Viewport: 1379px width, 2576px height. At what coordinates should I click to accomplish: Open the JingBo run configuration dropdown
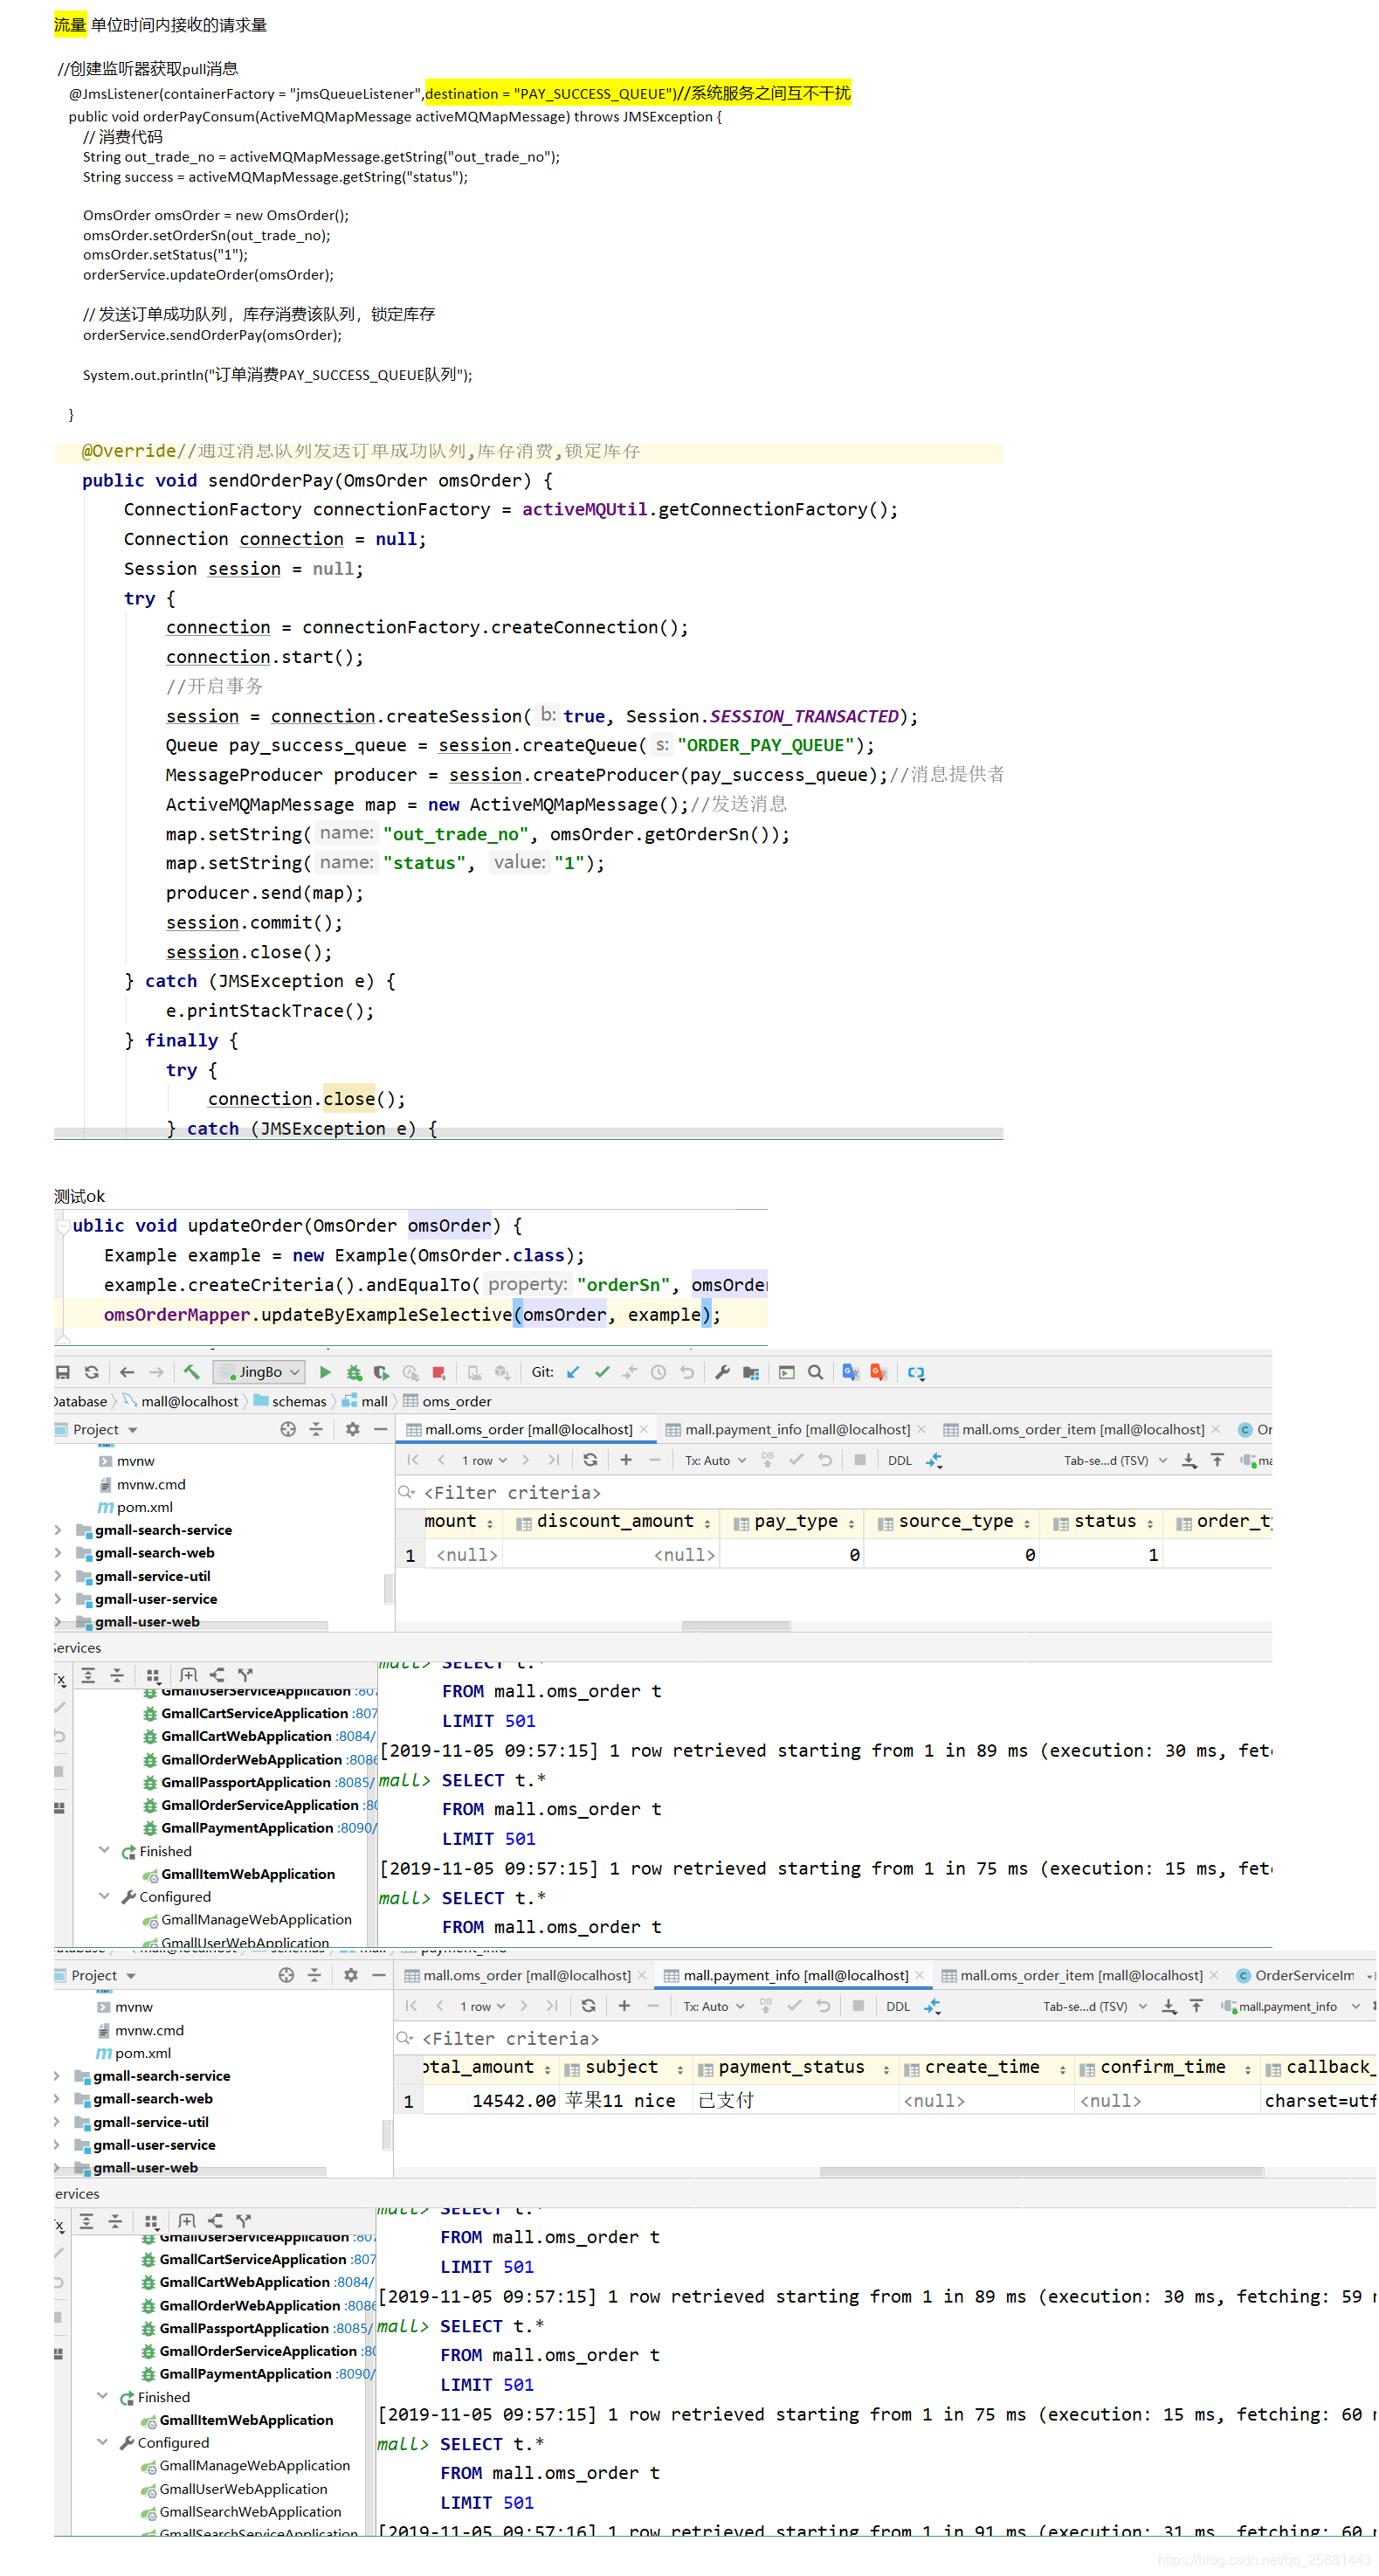[x=259, y=1372]
